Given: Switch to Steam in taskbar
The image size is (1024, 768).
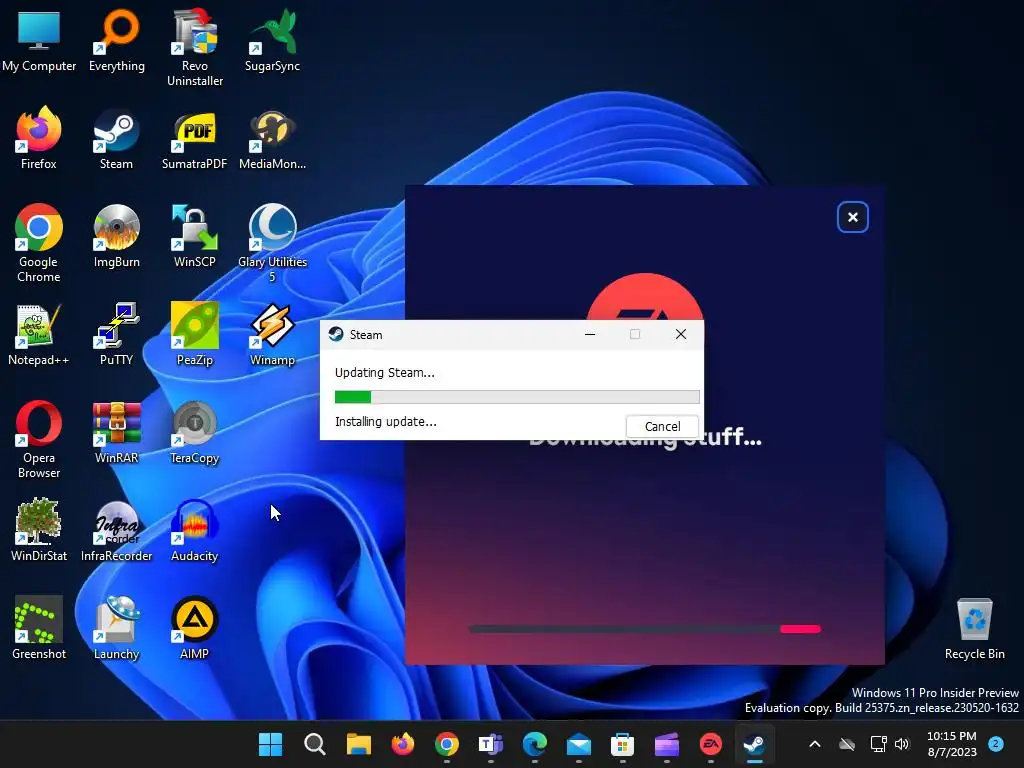Looking at the screenshot, I should pyautogui.click(x=755, y=744).
